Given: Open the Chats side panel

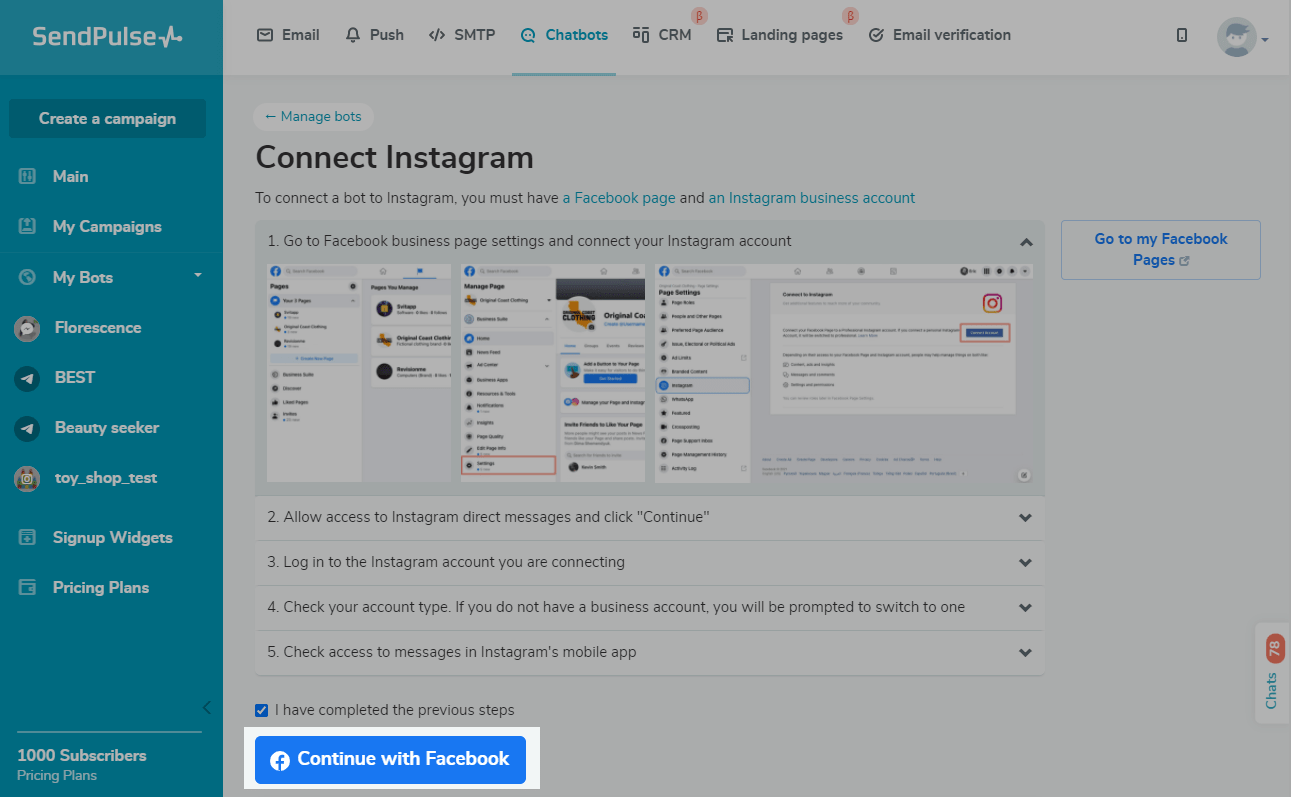Looking at the screenshot, I should pos(1273,672).
